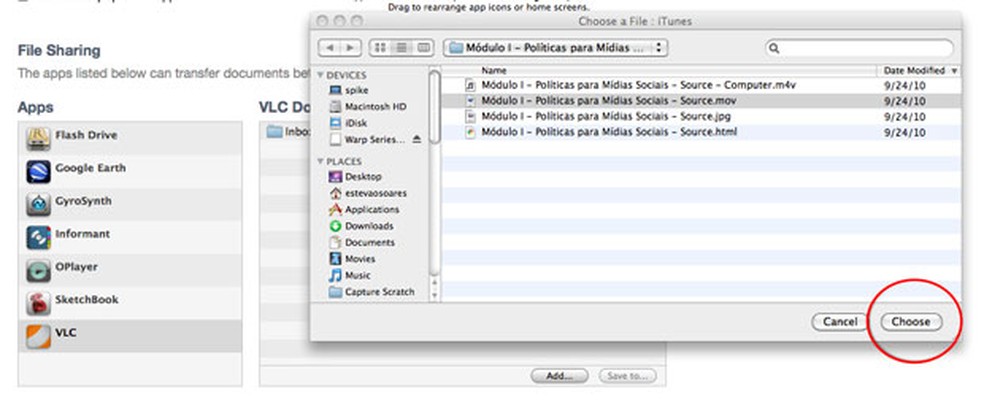Eject the Warp Series volume

(x=417, y=139)
